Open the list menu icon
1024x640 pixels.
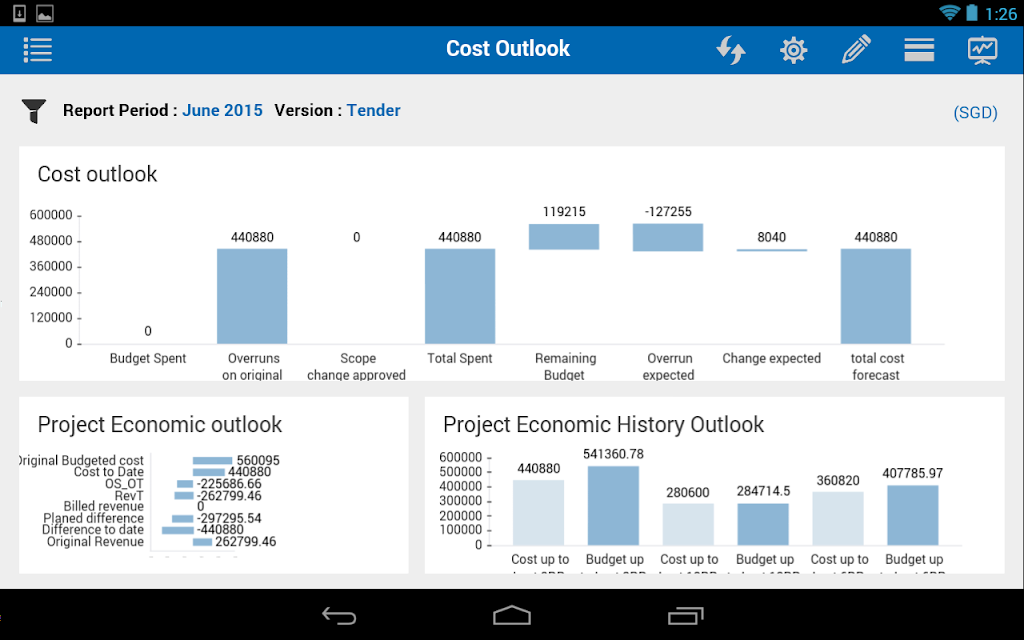pos(38,50)
